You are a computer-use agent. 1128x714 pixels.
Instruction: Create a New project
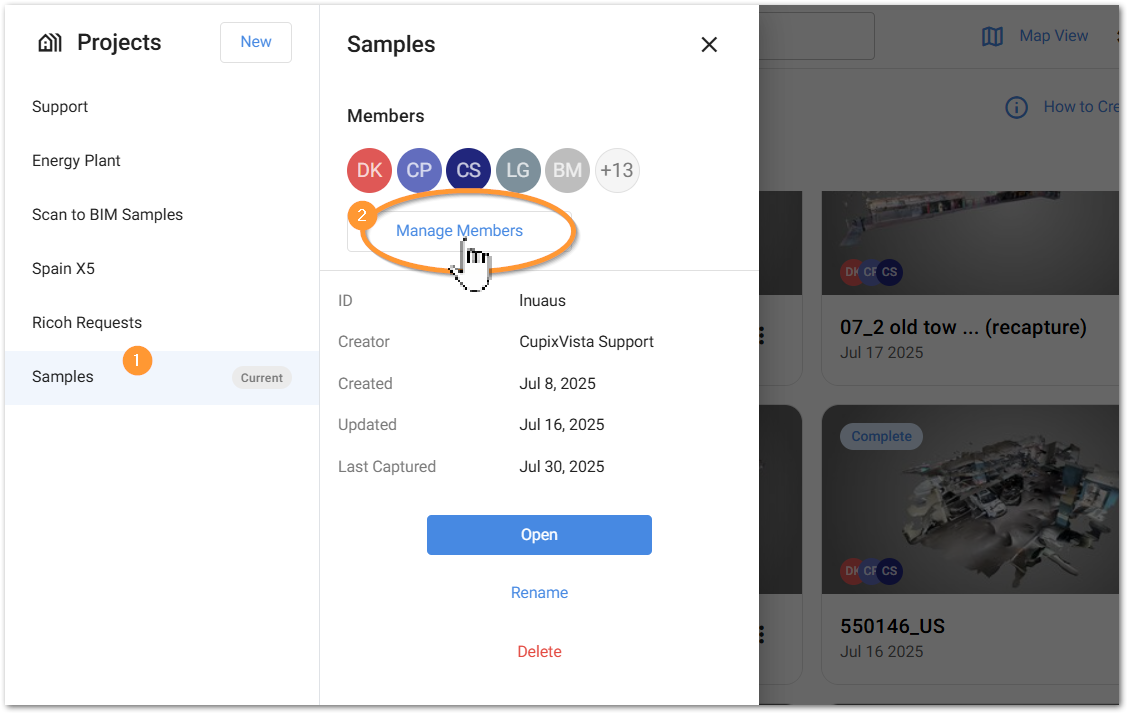tap(256, 42)
